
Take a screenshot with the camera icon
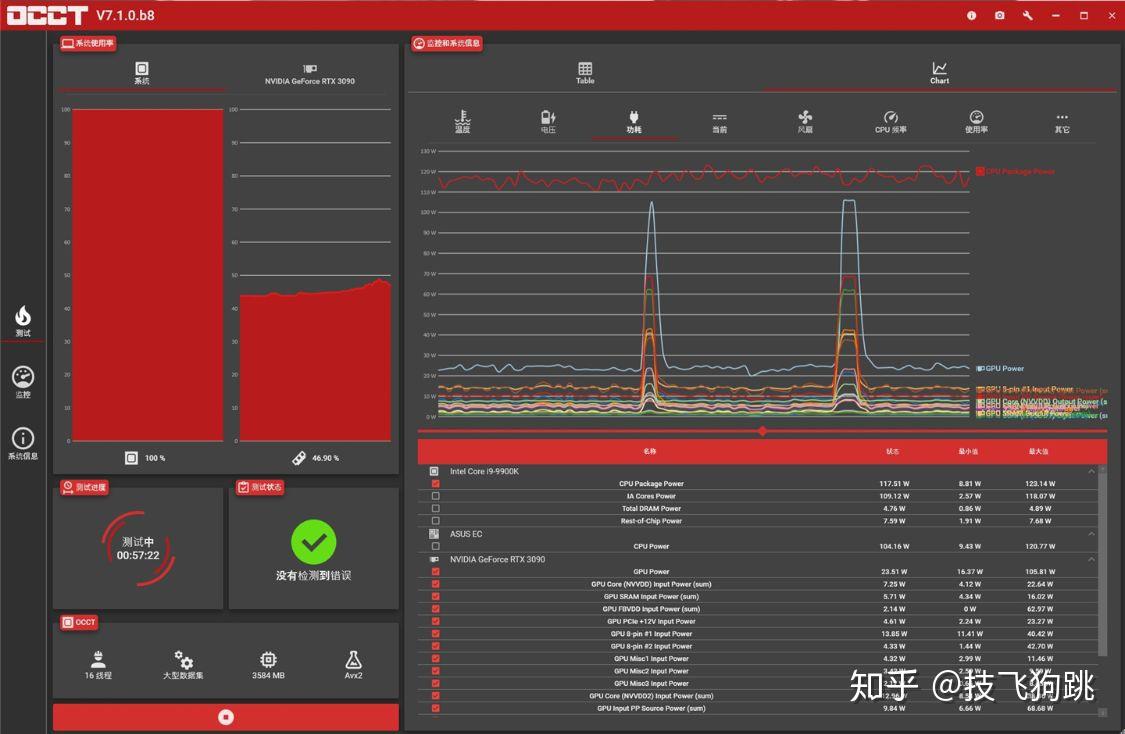pyautogui.click(x=999, y=16)
